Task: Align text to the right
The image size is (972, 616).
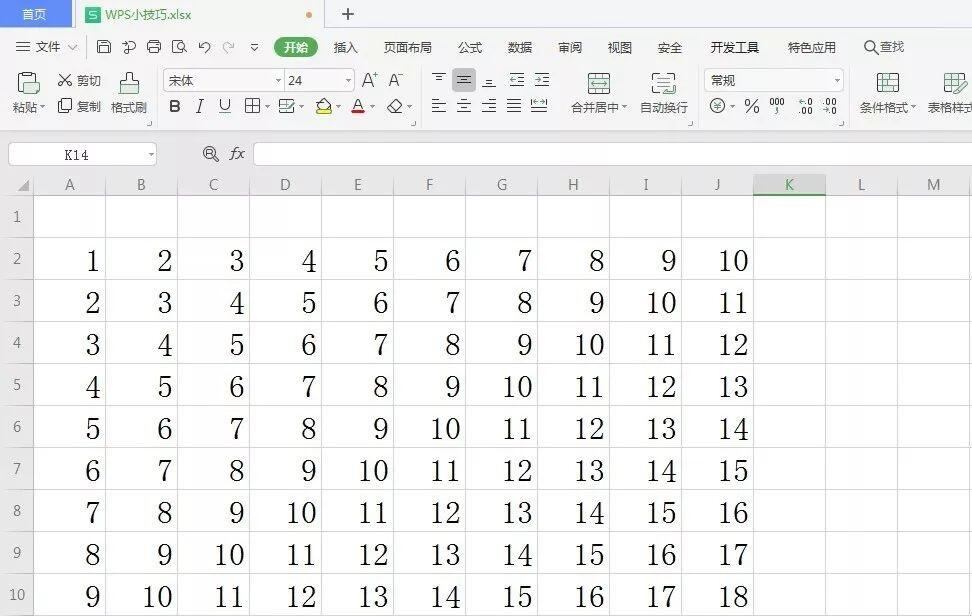Action: point(489,106)
